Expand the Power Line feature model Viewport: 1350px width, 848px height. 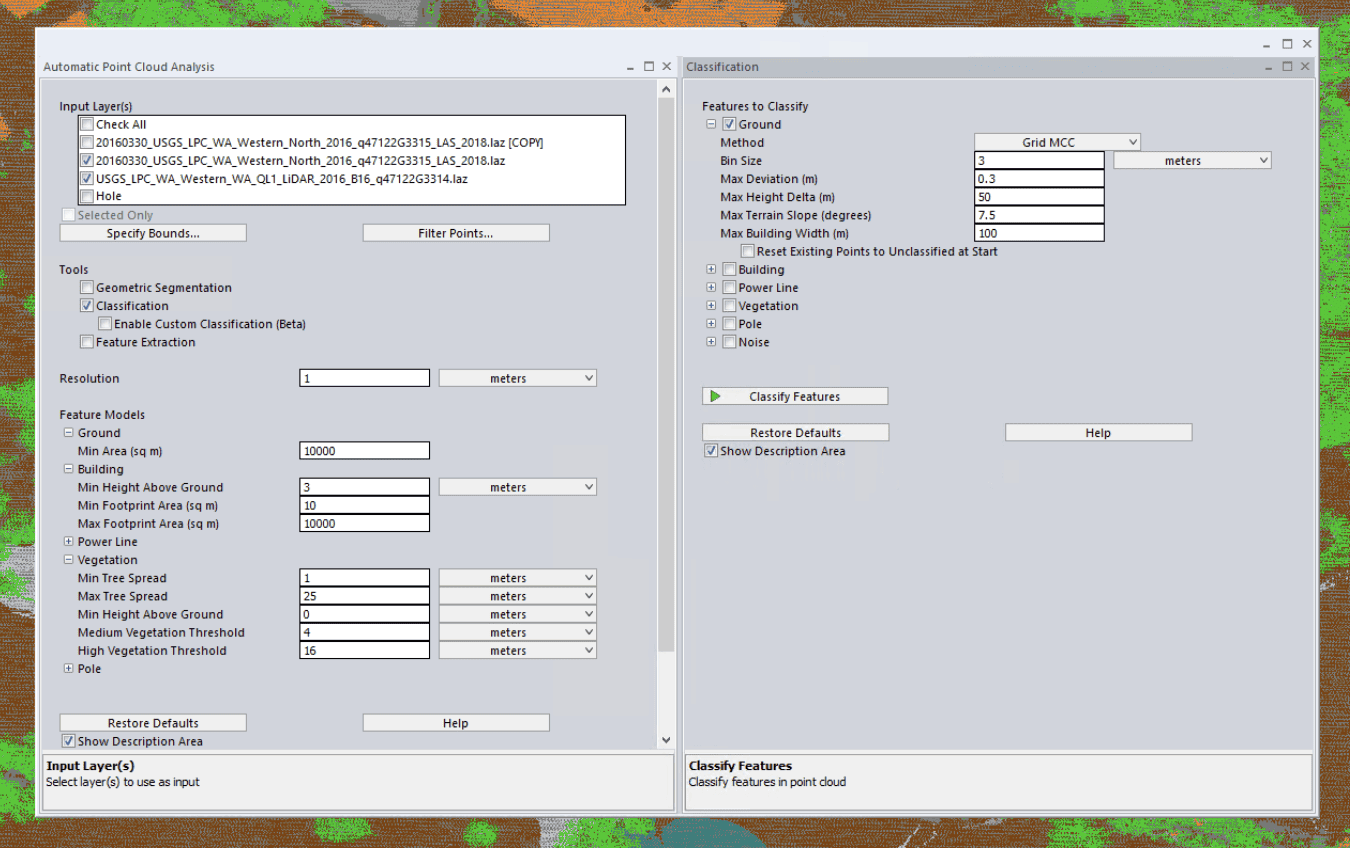[69, 541]
